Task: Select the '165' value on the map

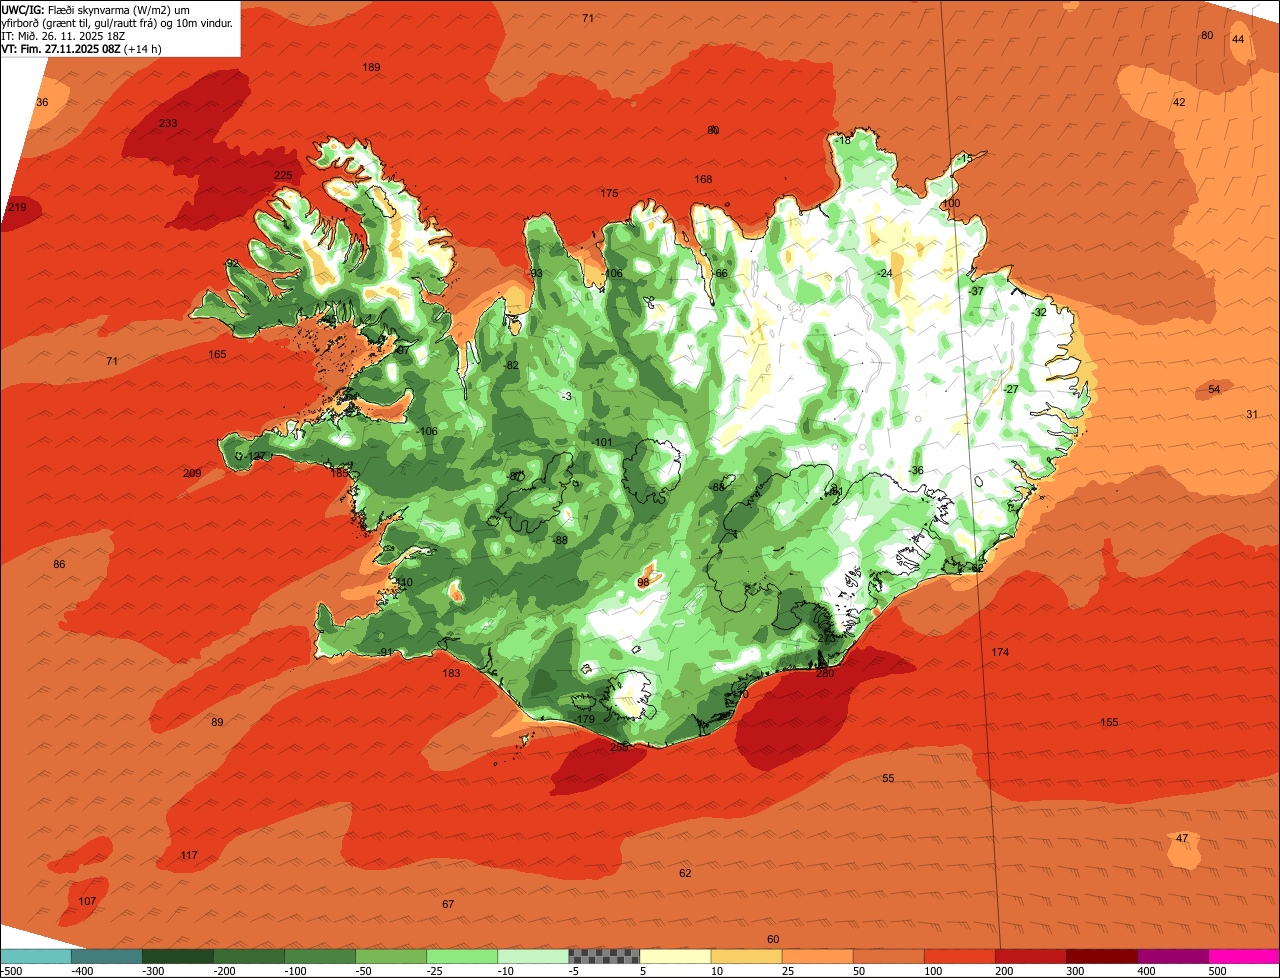Action: (x=217, y=354)
